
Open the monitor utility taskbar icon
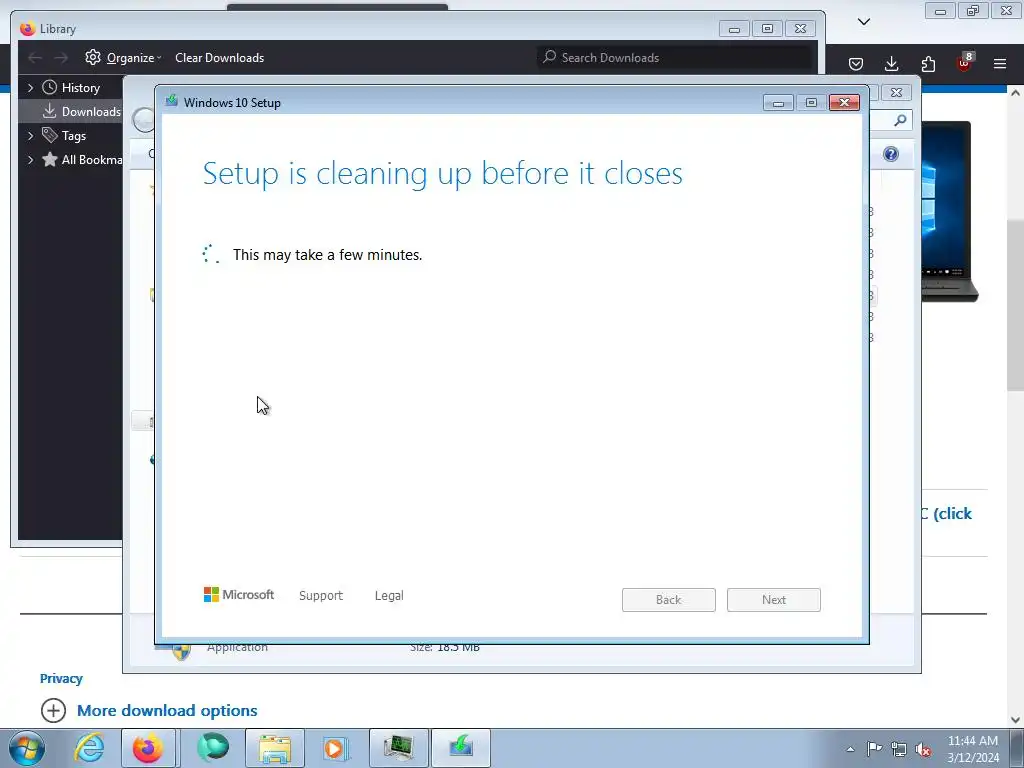[398, 748]
